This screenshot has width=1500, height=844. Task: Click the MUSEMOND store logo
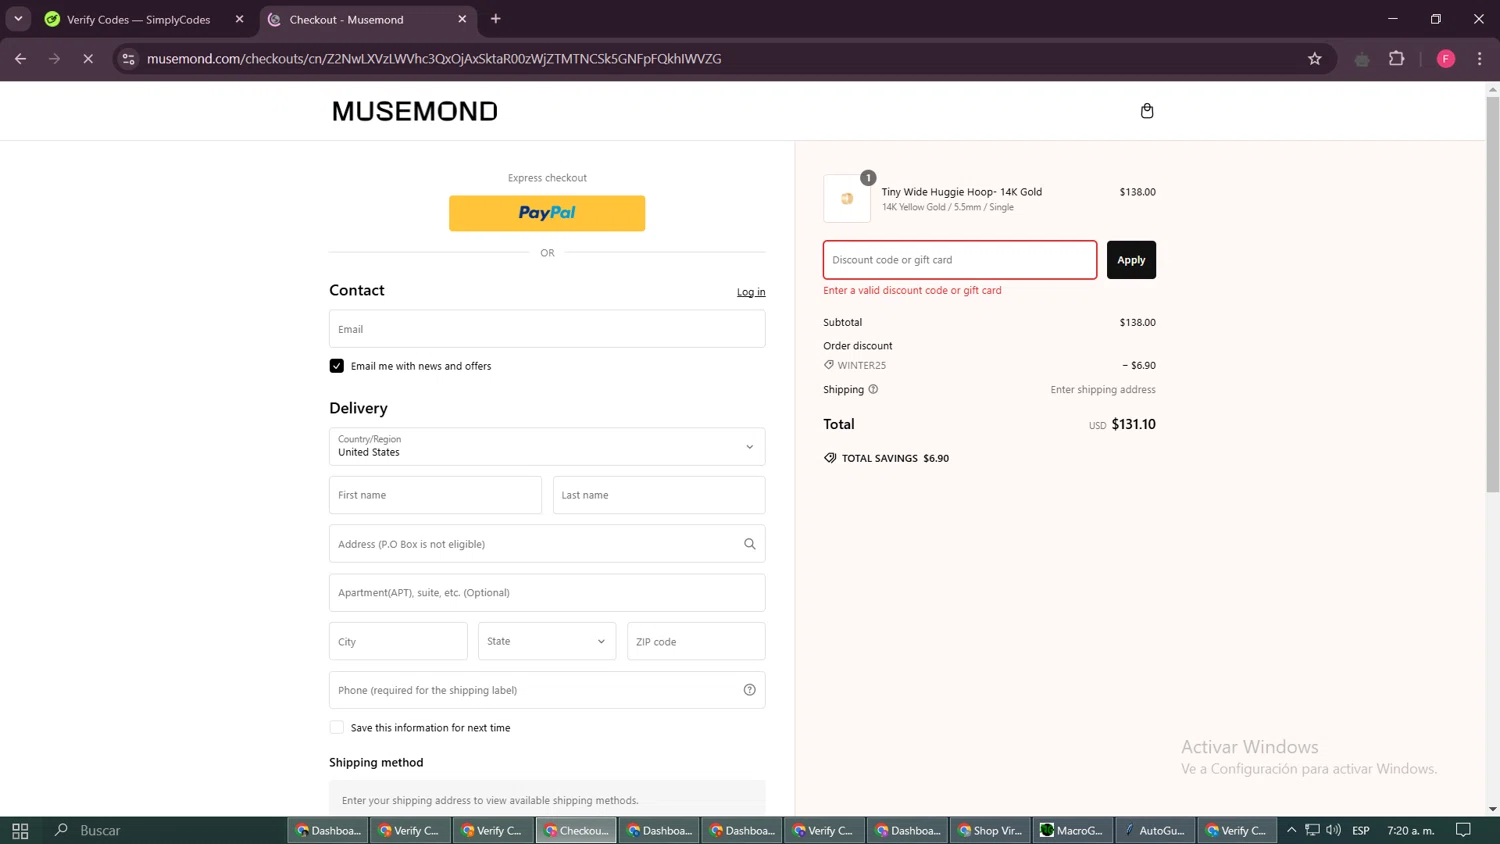tap(415, 111)
